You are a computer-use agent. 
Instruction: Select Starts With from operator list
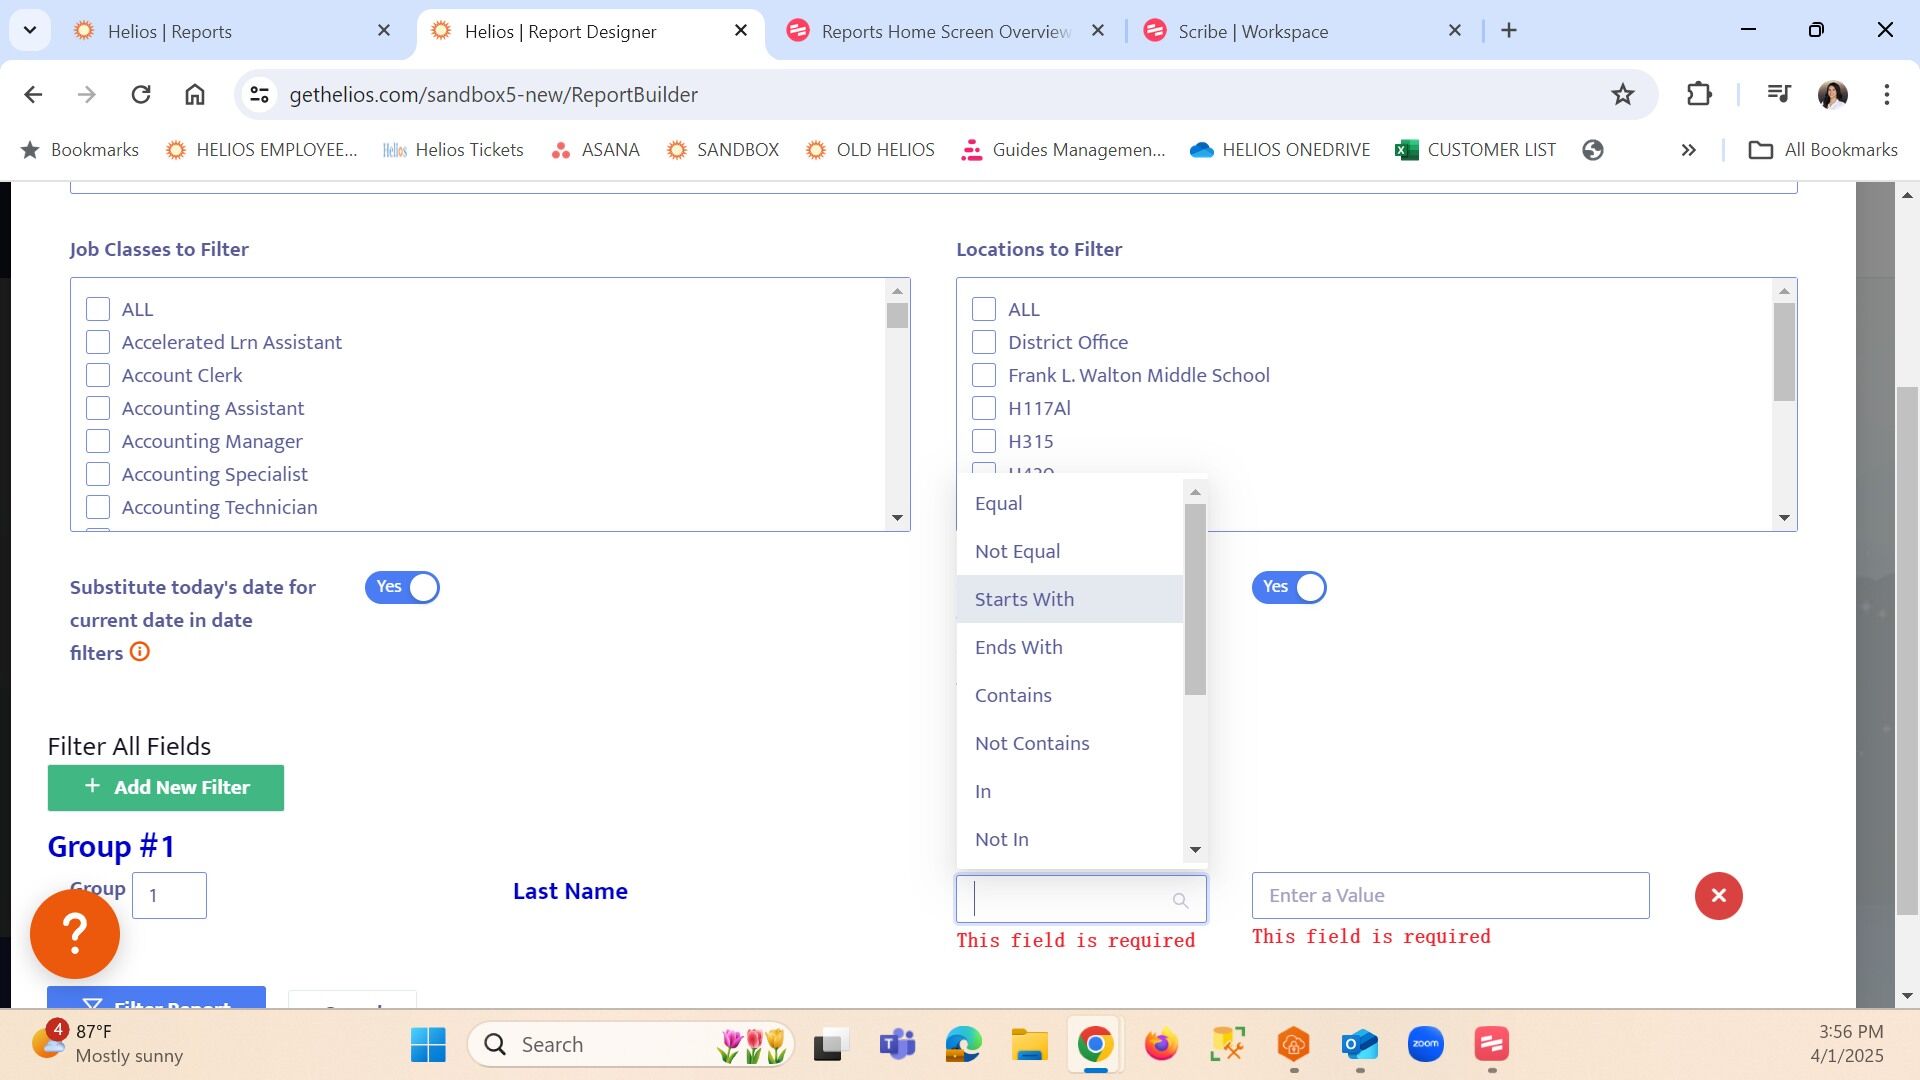1024,599
